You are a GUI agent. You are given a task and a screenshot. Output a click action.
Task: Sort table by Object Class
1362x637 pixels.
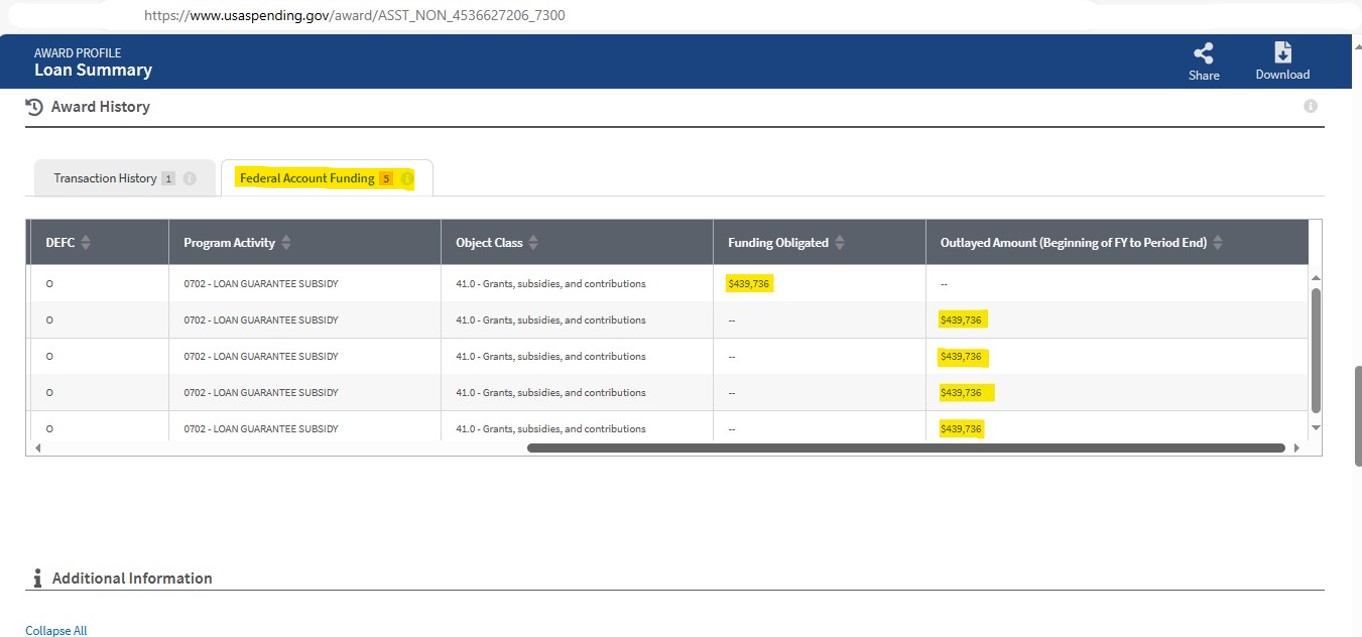point(534,243)
